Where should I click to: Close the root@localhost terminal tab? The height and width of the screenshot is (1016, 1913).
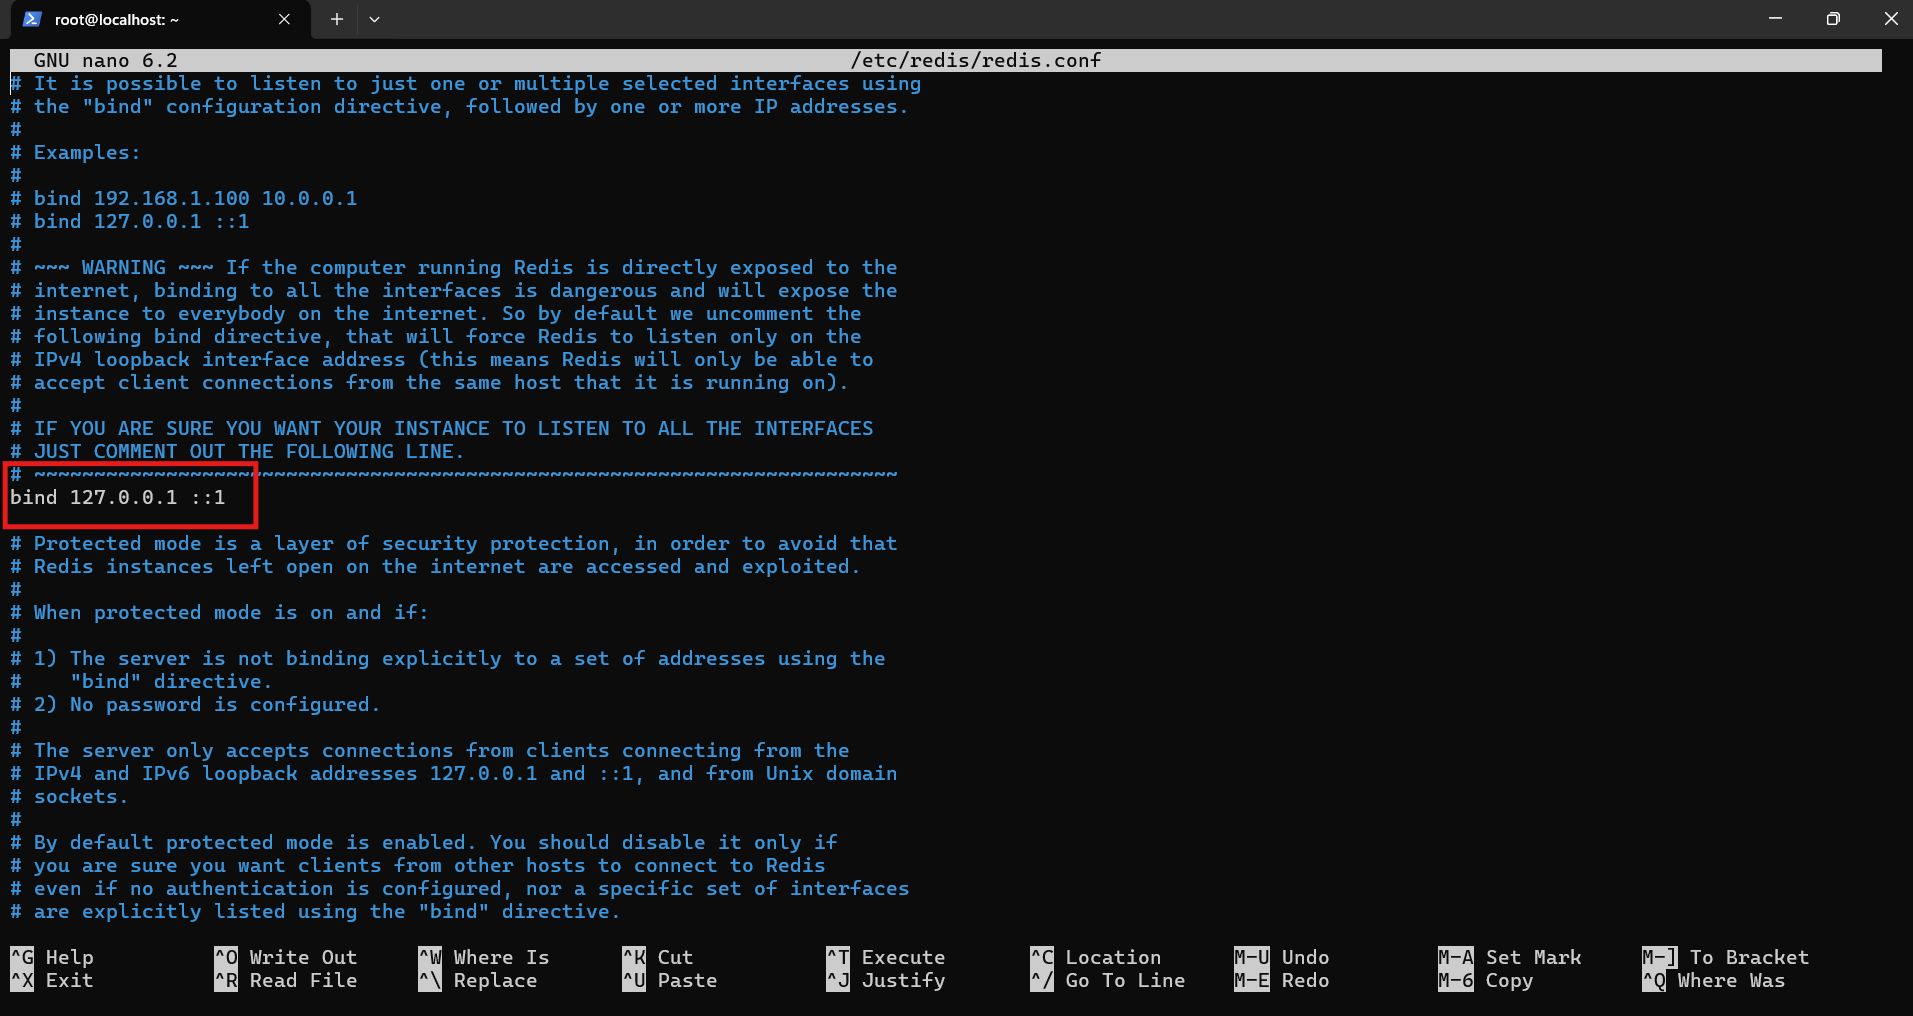tap(284, 19)
